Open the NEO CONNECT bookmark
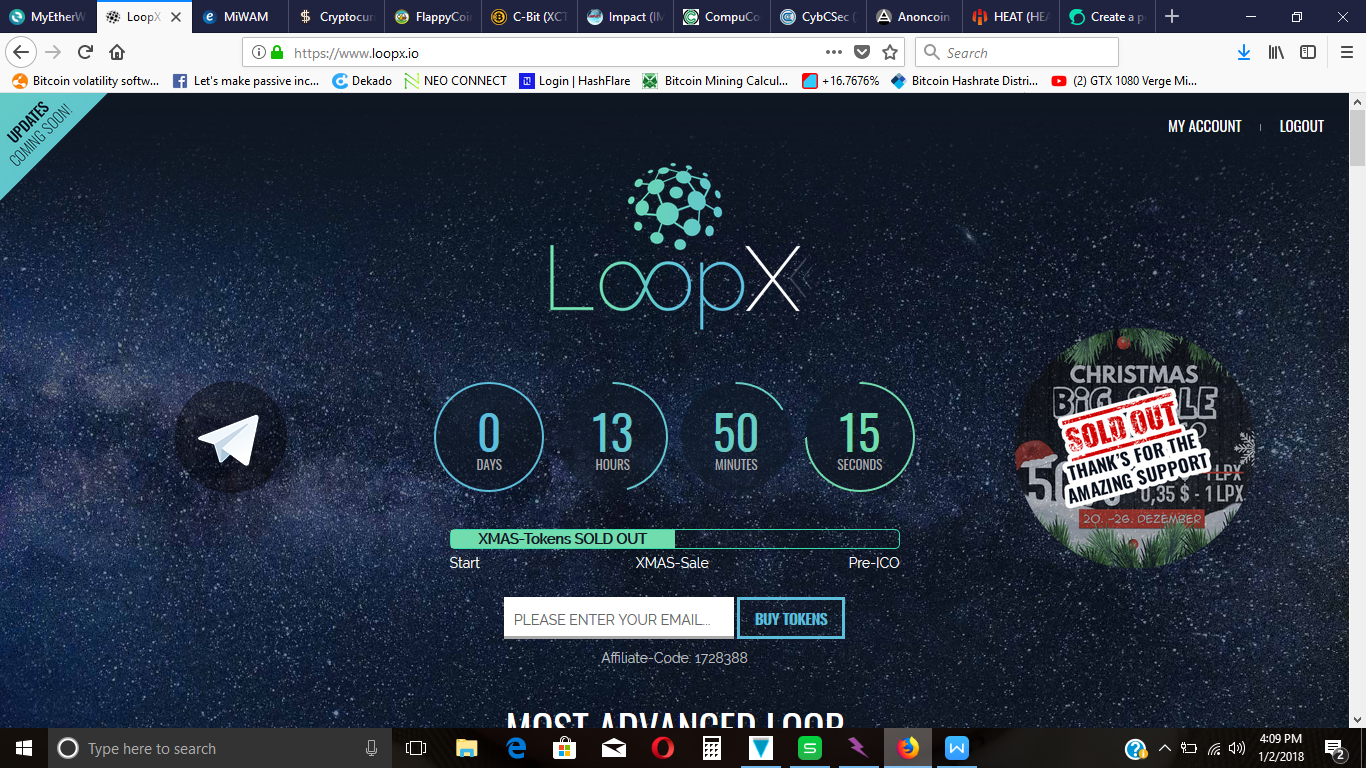This screenshot has width=1366, height=768. click(456, 81)
